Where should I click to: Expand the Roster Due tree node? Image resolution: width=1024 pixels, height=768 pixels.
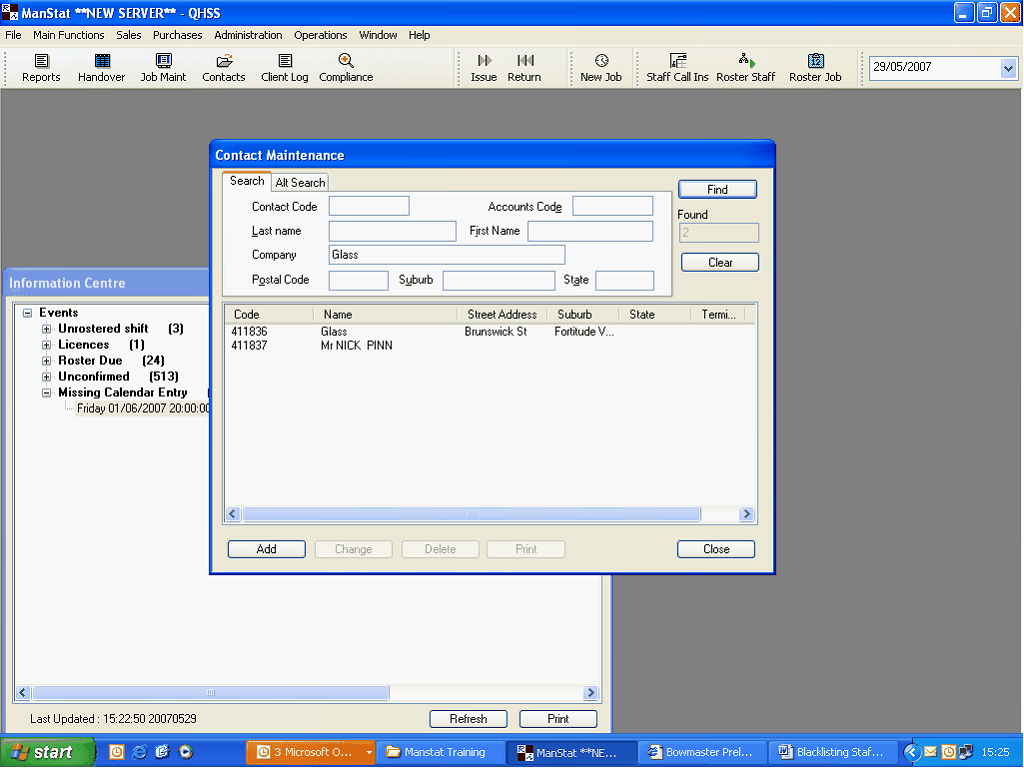[47, 361]
